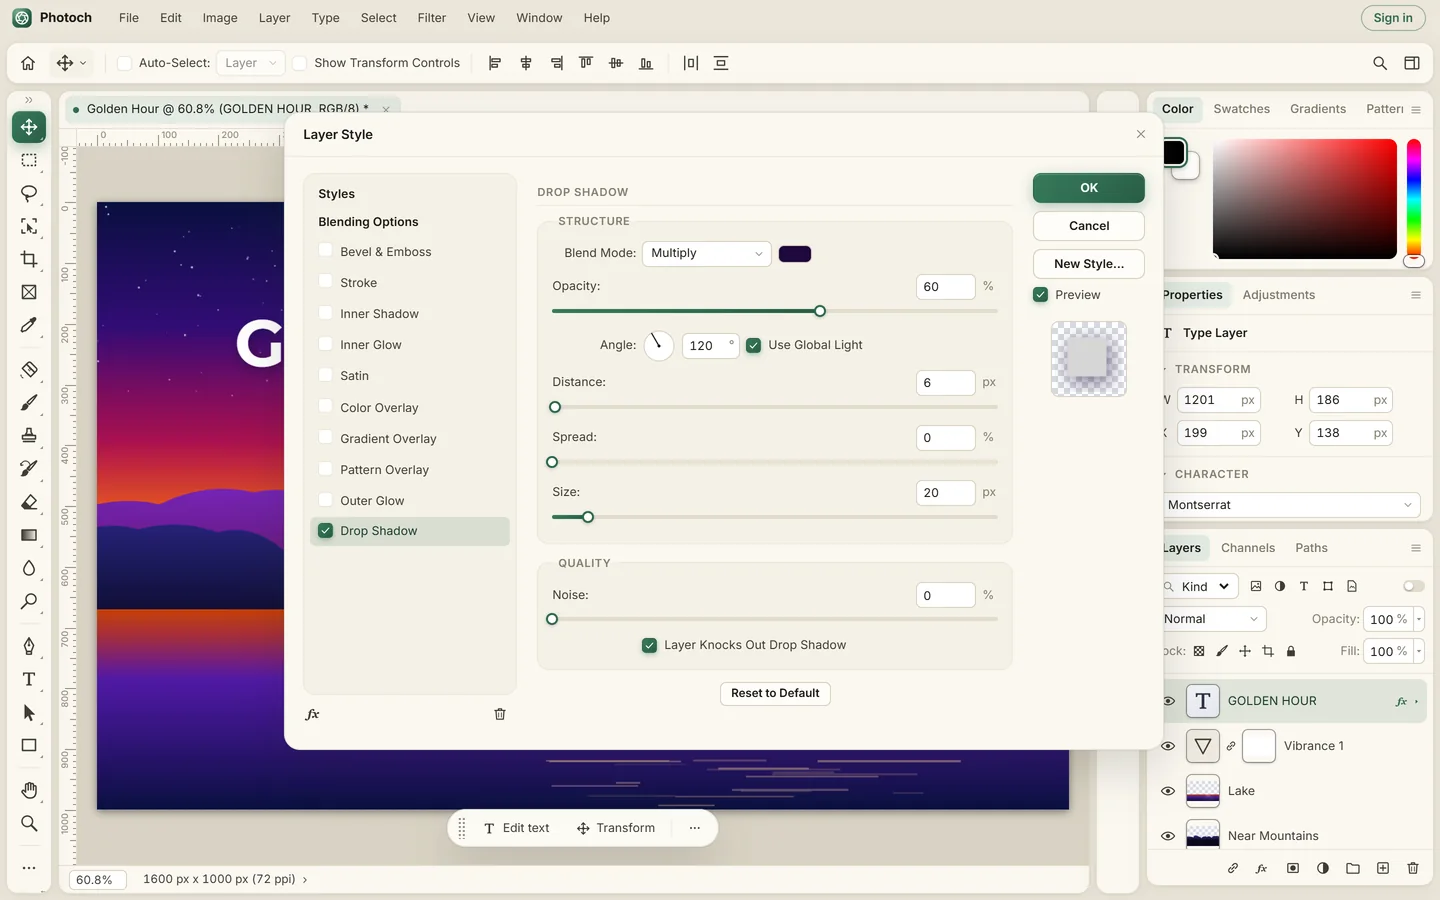Select the Eyedropper tool
Image resolution: width=1440 pixels, height=900 pixels.
[29, 325]
